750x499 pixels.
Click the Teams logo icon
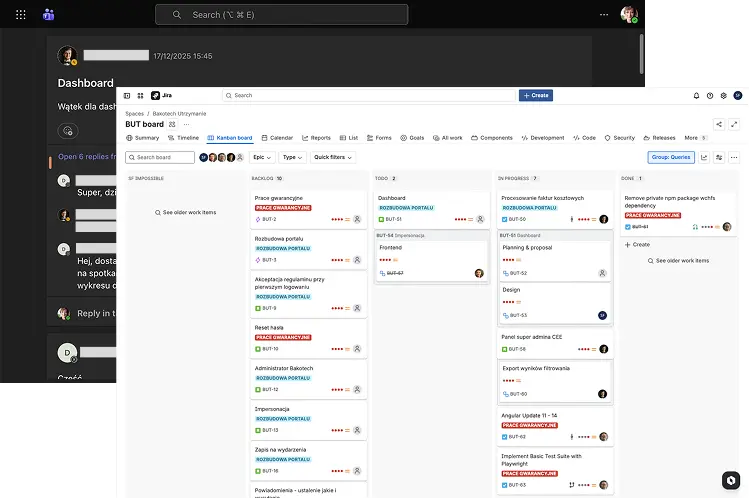tap(48, 15)
